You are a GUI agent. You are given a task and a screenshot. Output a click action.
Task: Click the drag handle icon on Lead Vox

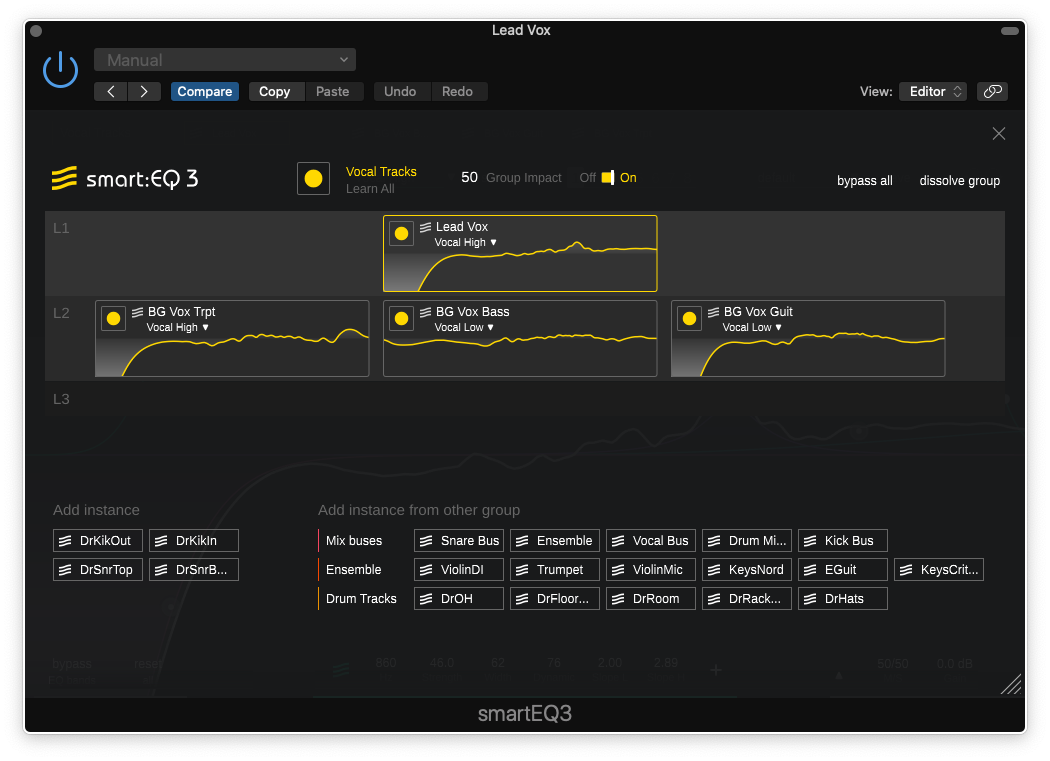pos(425,227)
